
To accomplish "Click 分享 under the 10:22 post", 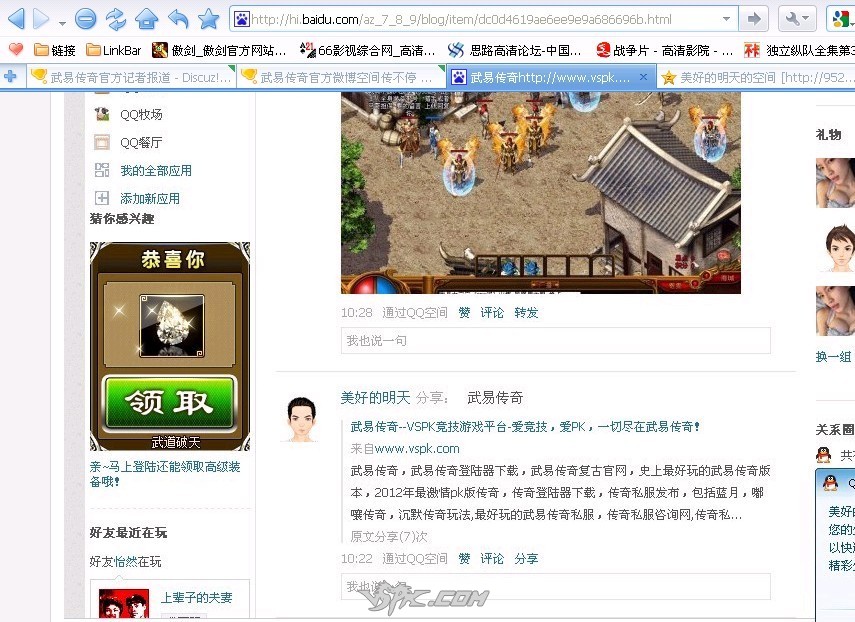I will 526,558.
